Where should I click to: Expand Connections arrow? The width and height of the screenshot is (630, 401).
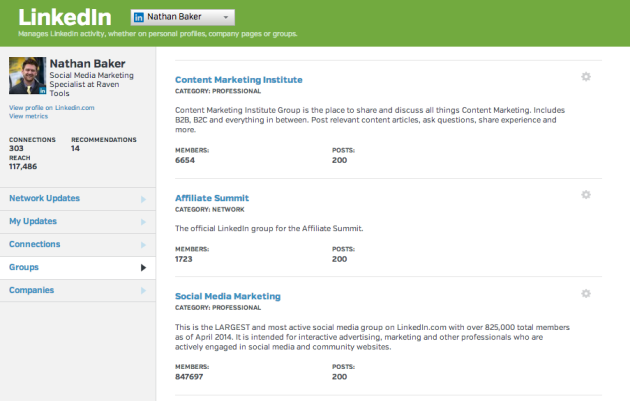pos(143,245)
